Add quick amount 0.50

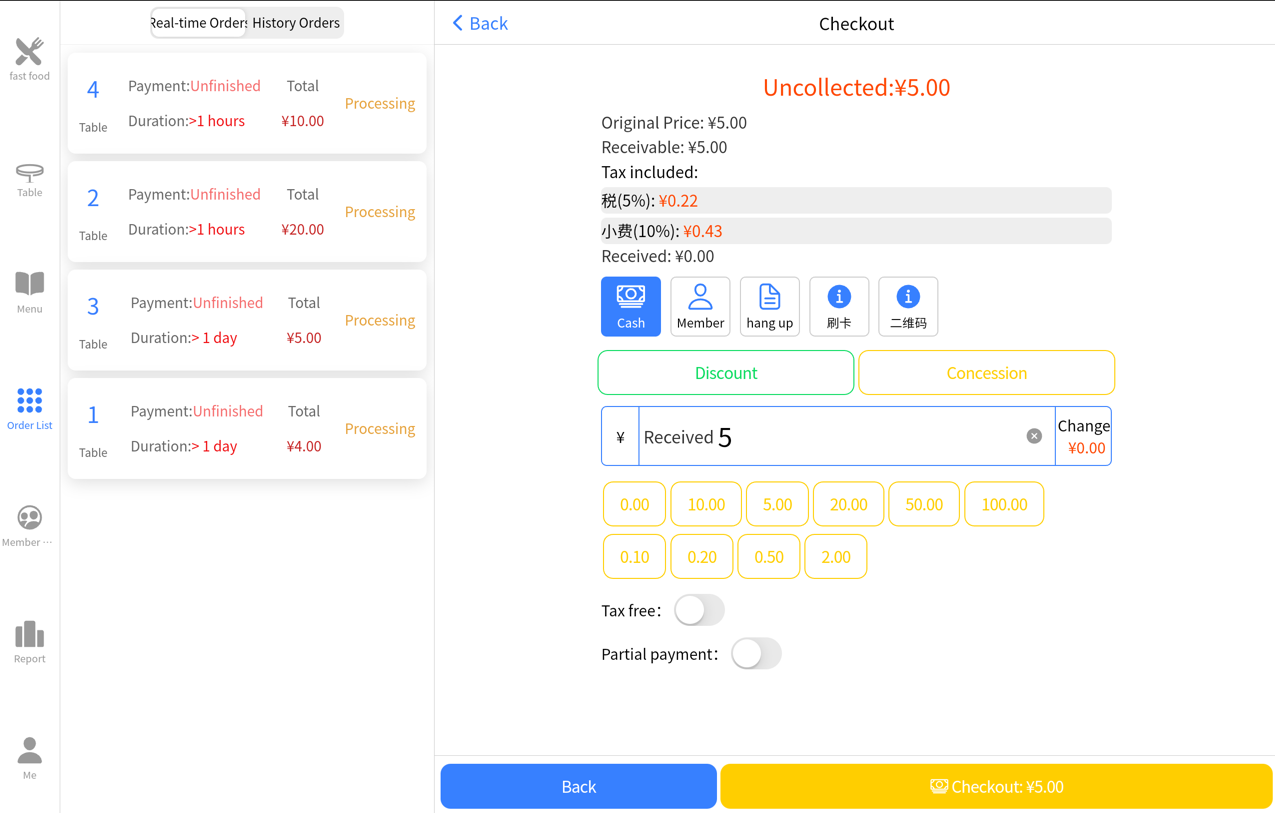[x=769, y=557]
